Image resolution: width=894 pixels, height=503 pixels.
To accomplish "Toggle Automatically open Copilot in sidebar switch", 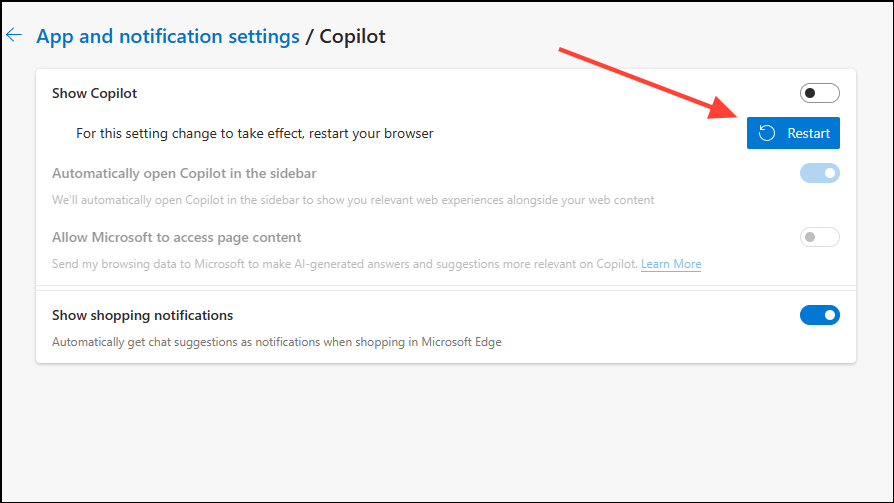I will [x=819, y=174].
